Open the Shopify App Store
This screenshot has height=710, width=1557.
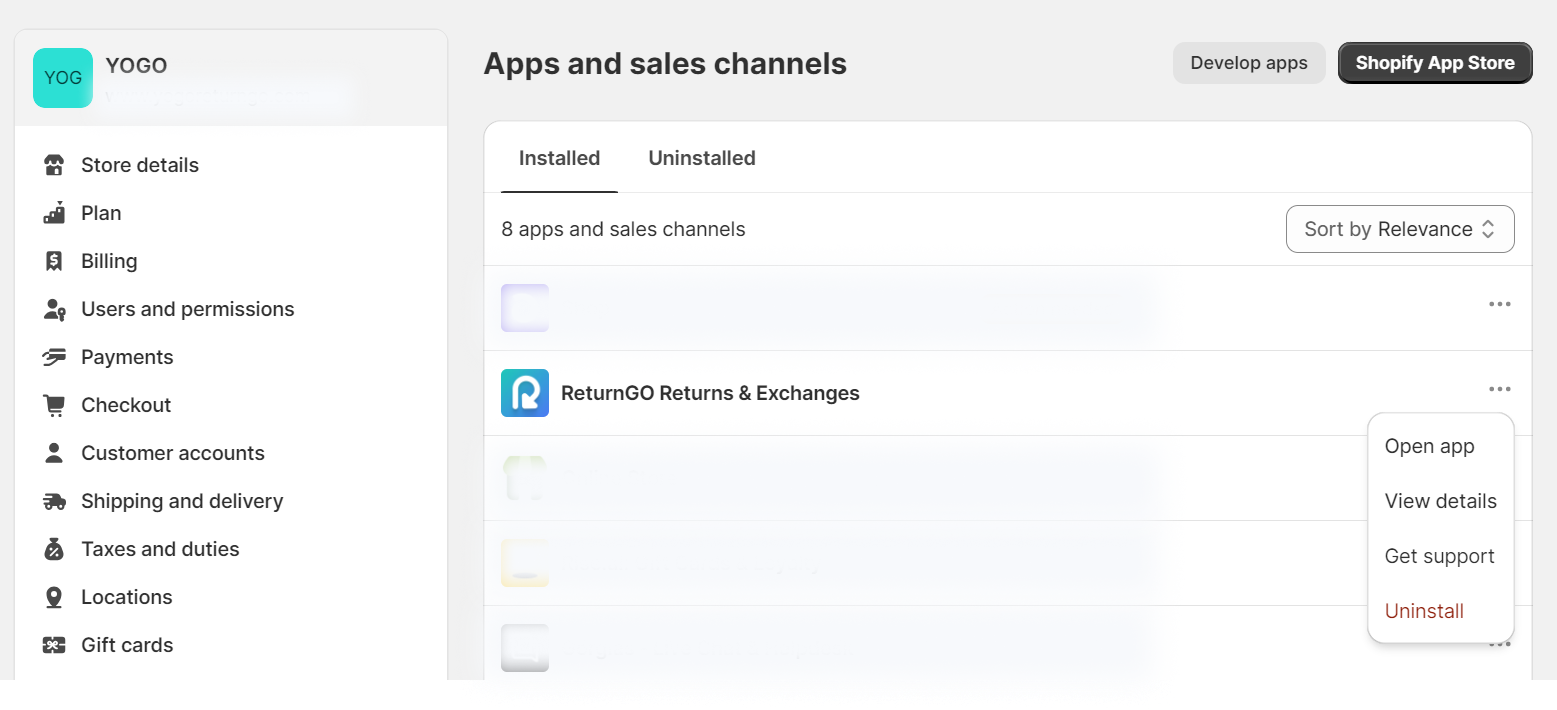click(x=1435, y=63)
